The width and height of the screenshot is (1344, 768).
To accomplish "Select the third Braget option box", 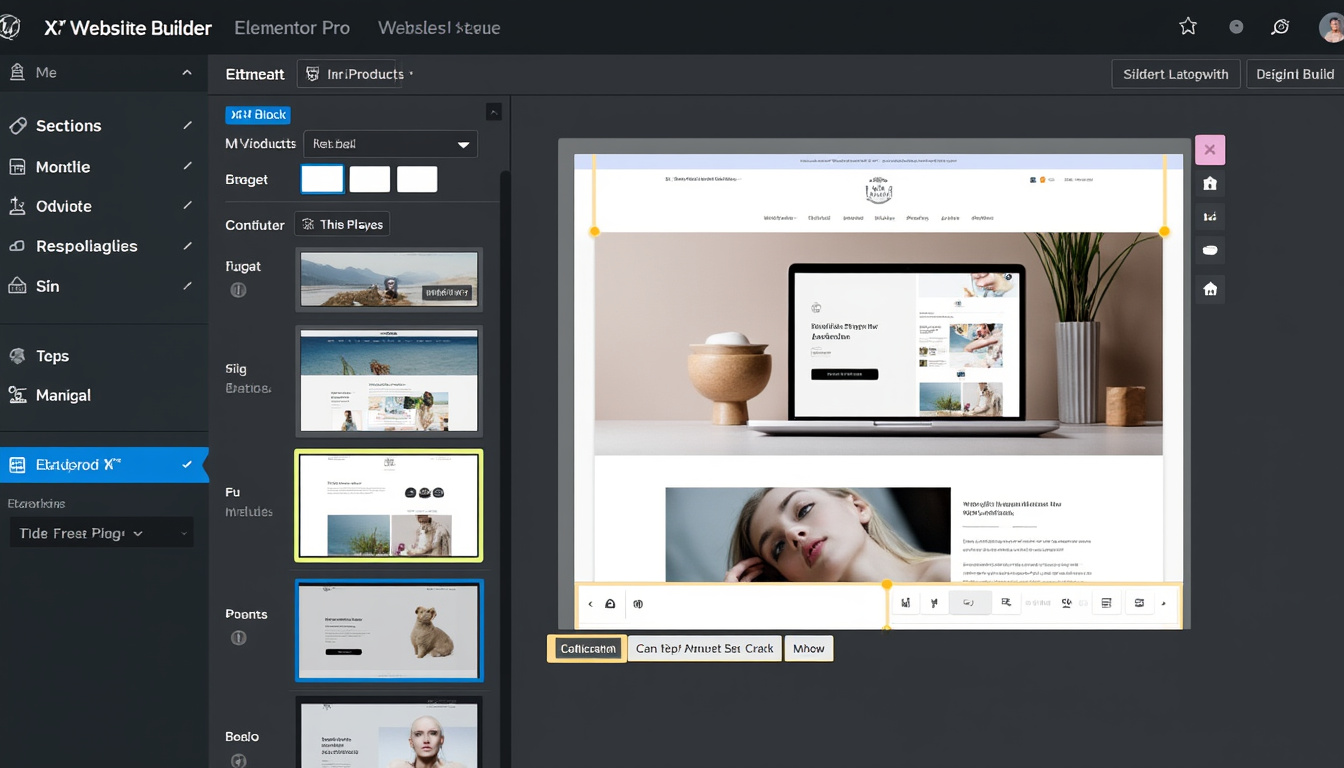I will [417, 177].
